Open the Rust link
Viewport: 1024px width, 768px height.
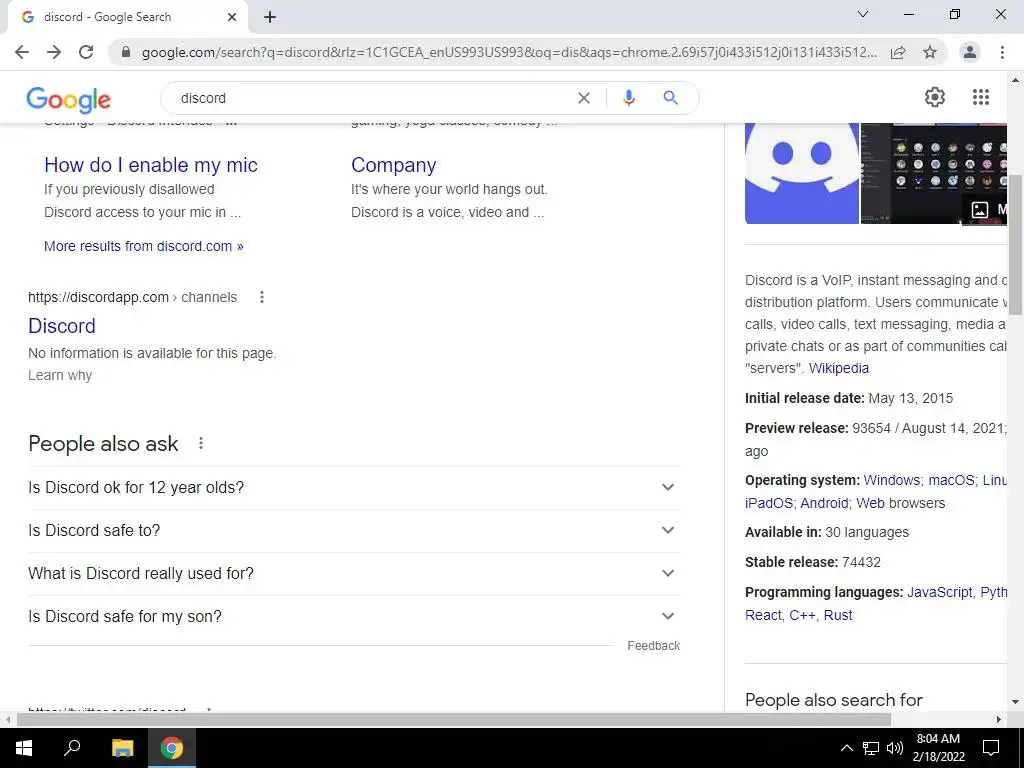tap(838, 615)
